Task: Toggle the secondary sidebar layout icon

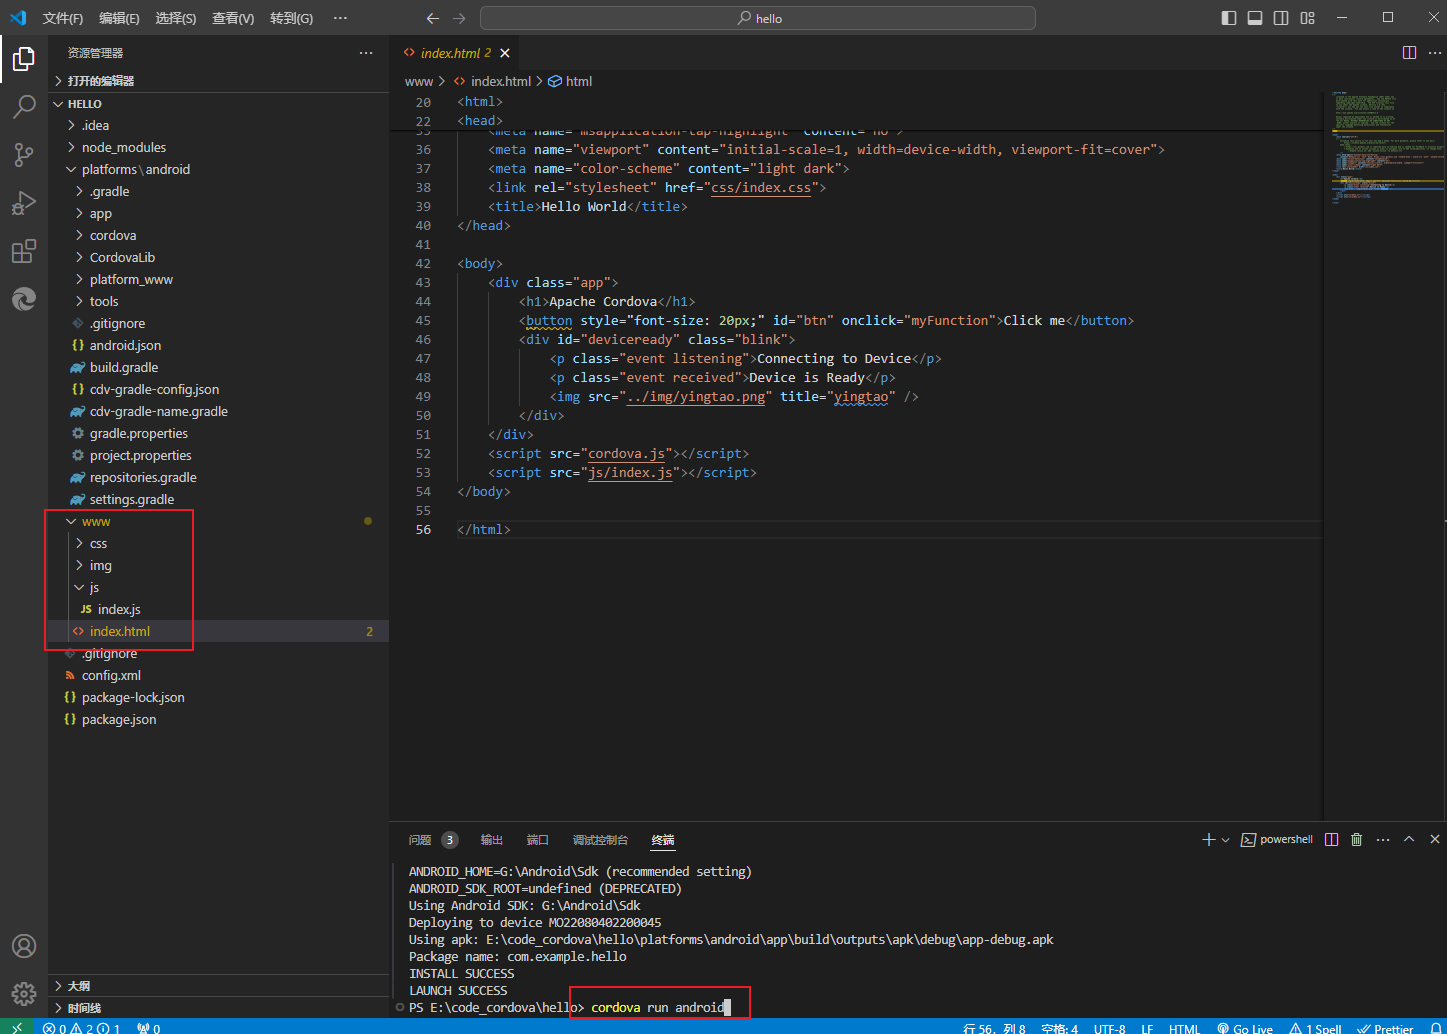Action: (x=1281, y=18)
